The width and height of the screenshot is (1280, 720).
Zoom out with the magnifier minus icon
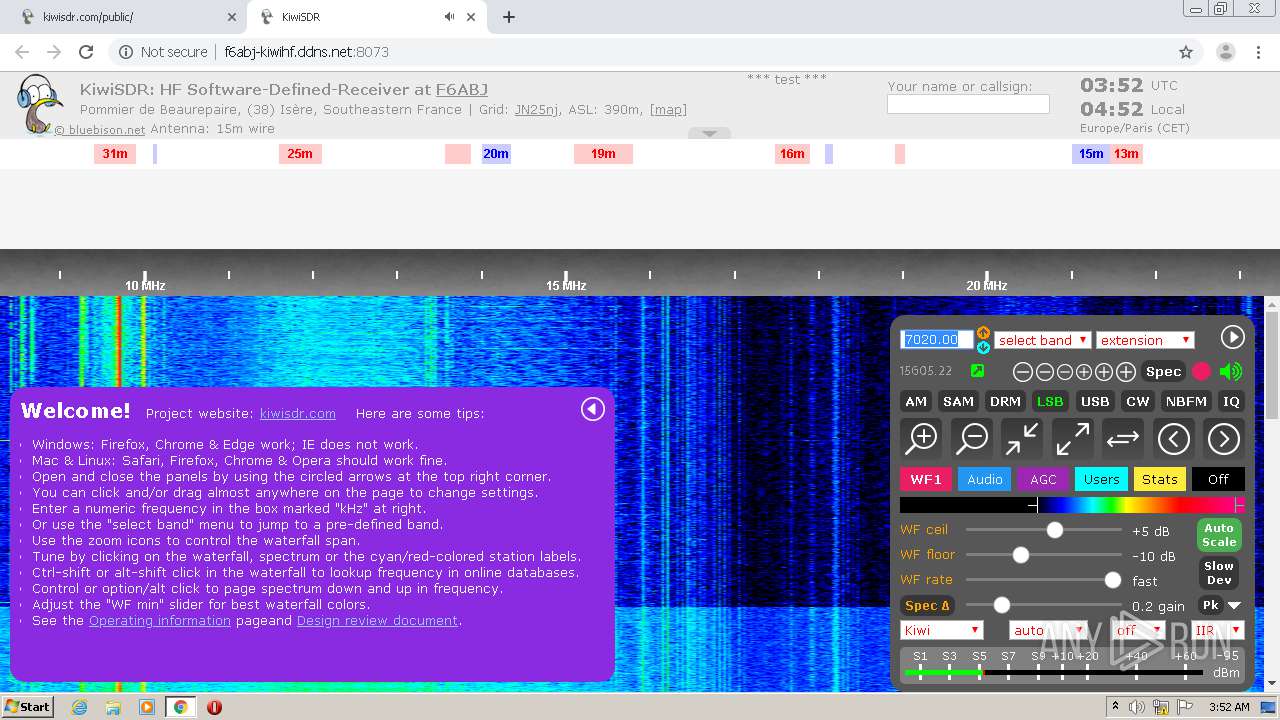972,438
